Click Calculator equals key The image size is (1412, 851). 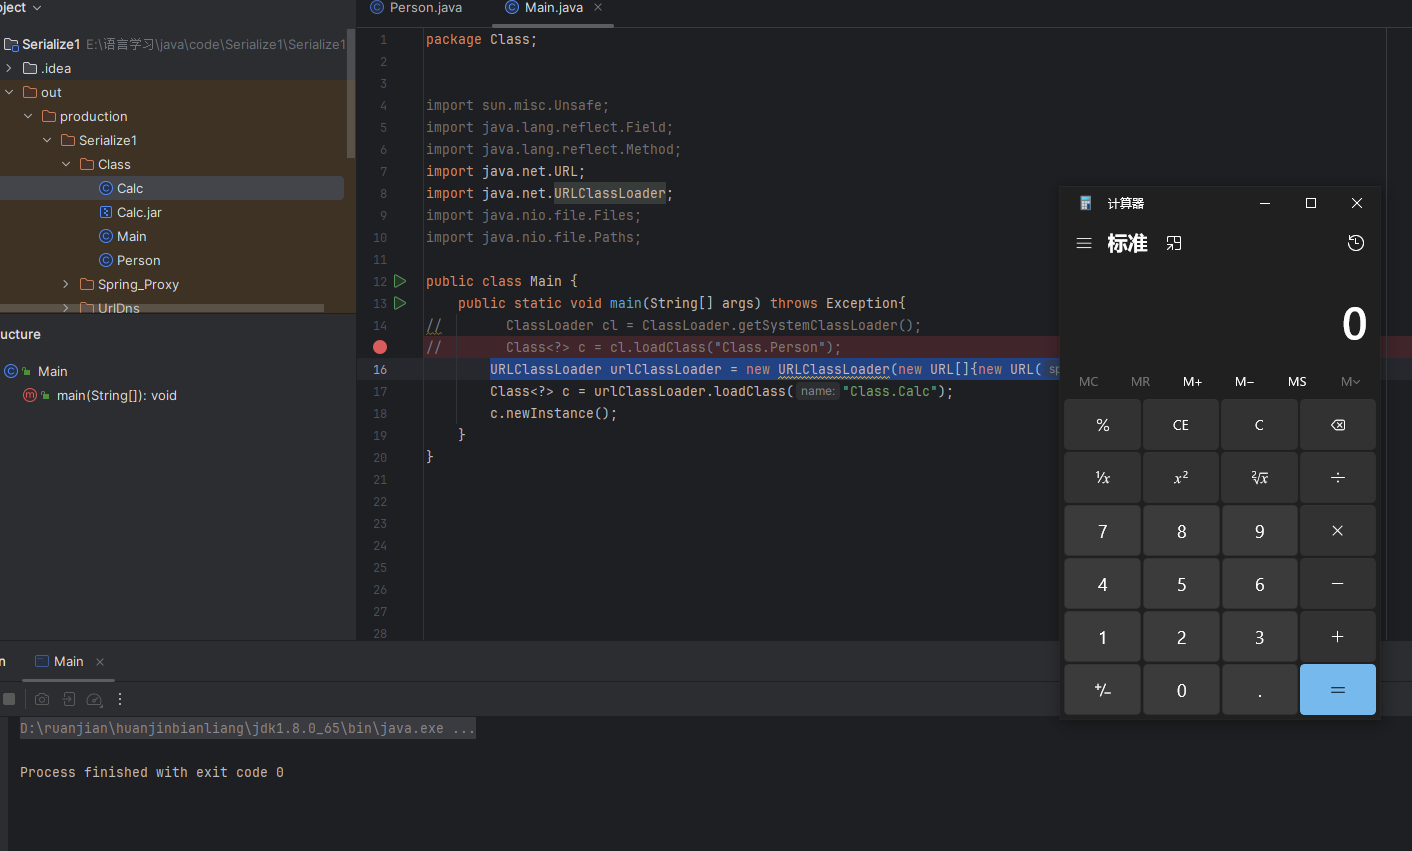tap(1338, 690)
